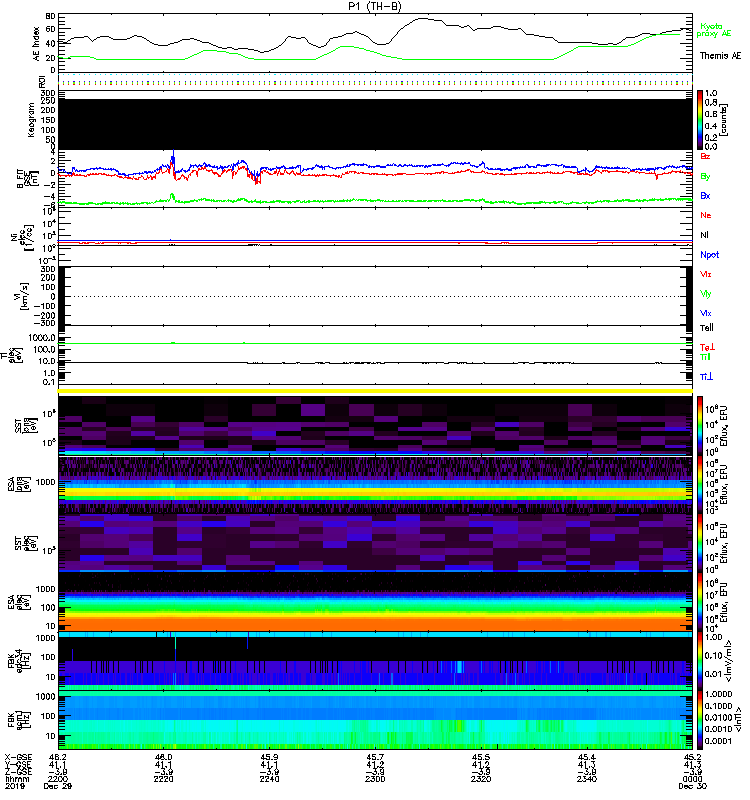Select the blue "Npot" legend label
Viewport: 750px width, 800px height.
709,255
